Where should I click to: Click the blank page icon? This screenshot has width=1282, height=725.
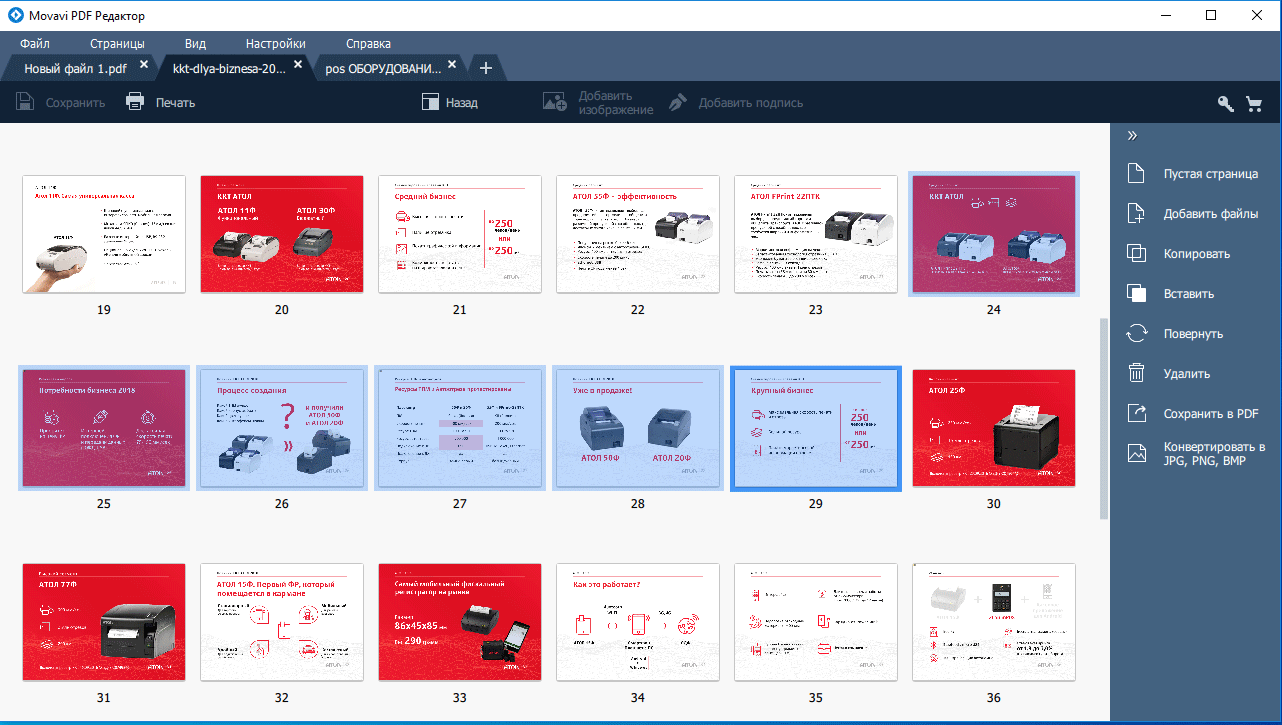(x=1136, y=173)
